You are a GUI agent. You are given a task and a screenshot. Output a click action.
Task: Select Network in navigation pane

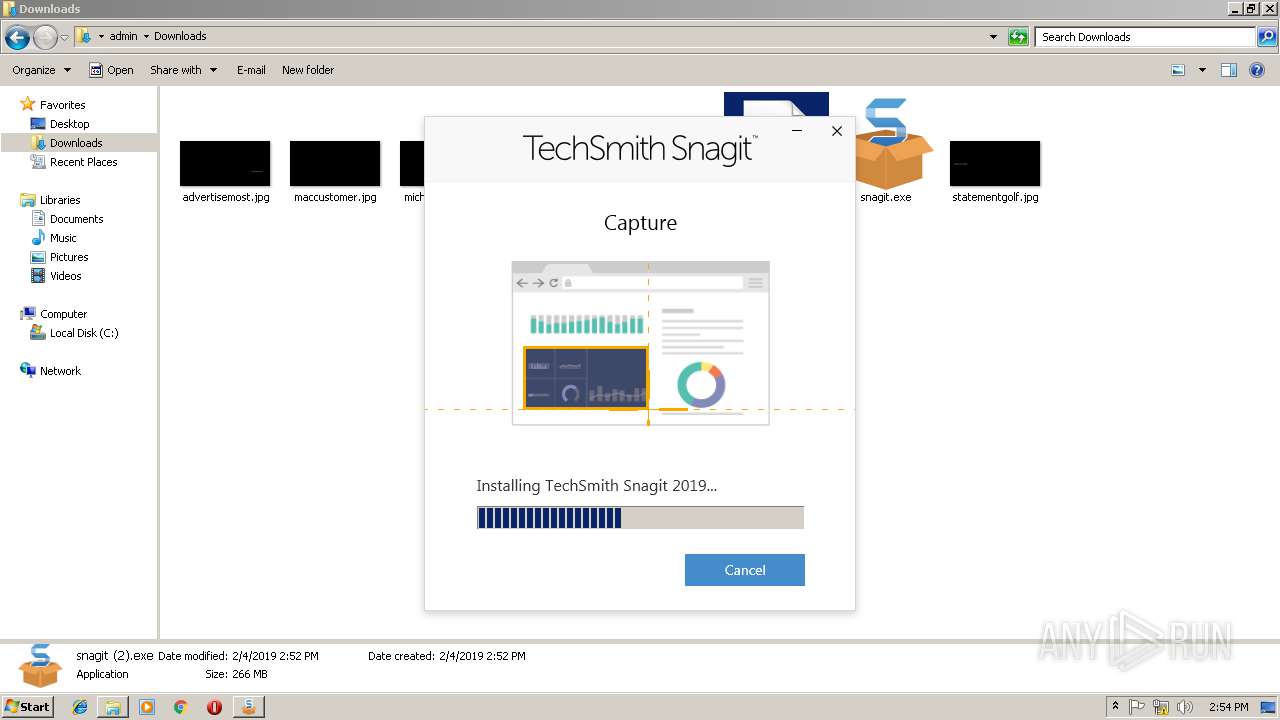click(60, 371)
